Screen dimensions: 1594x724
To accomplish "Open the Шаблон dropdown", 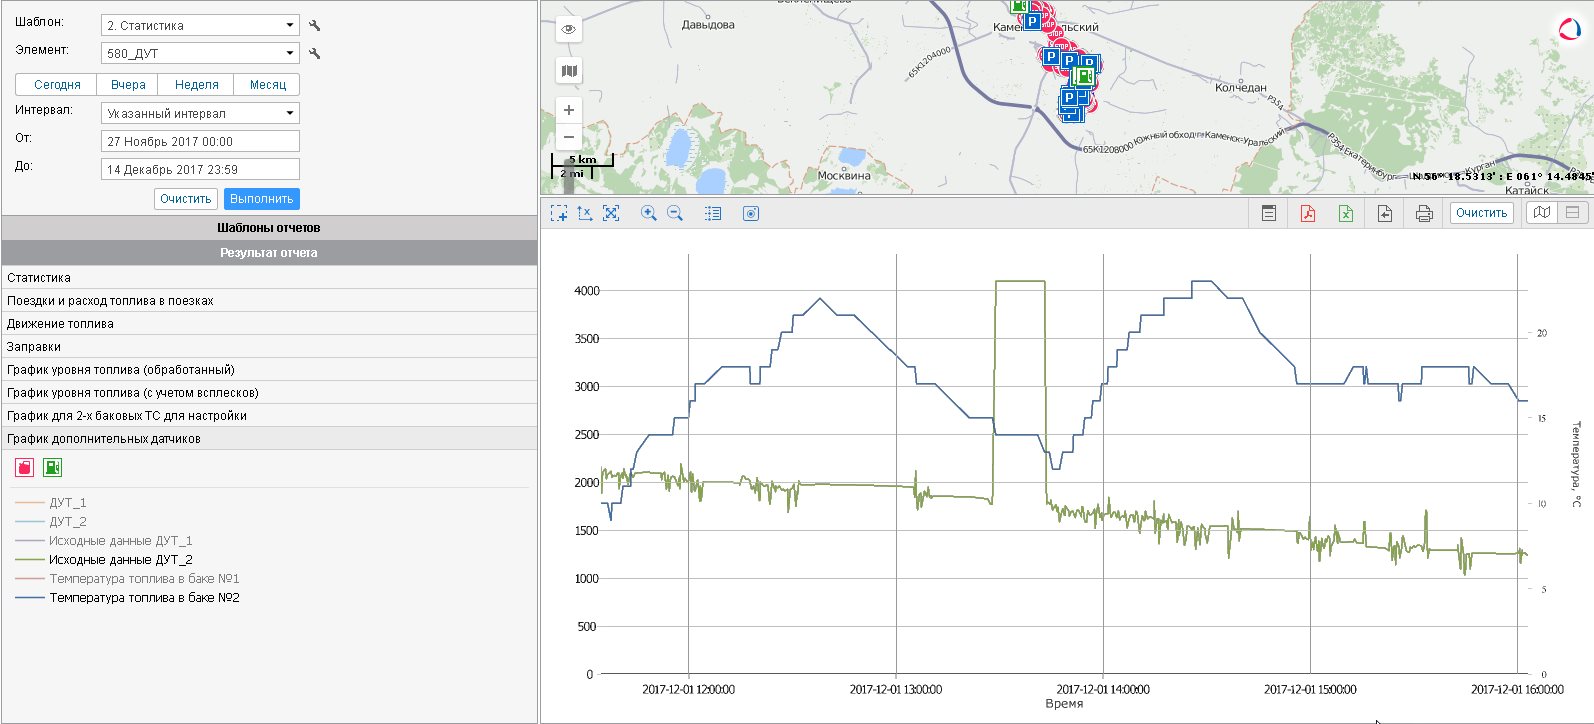I will click(200, 26).
